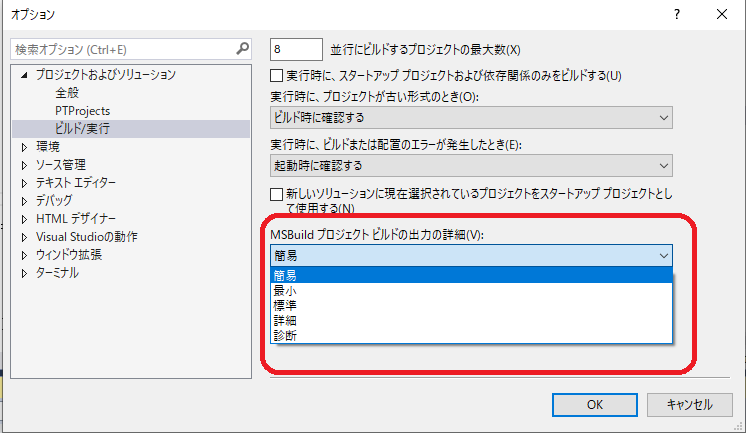Expand the テキスト エディター tree node
The height and width of the screenshot is (433, 746).
(26, 183)
